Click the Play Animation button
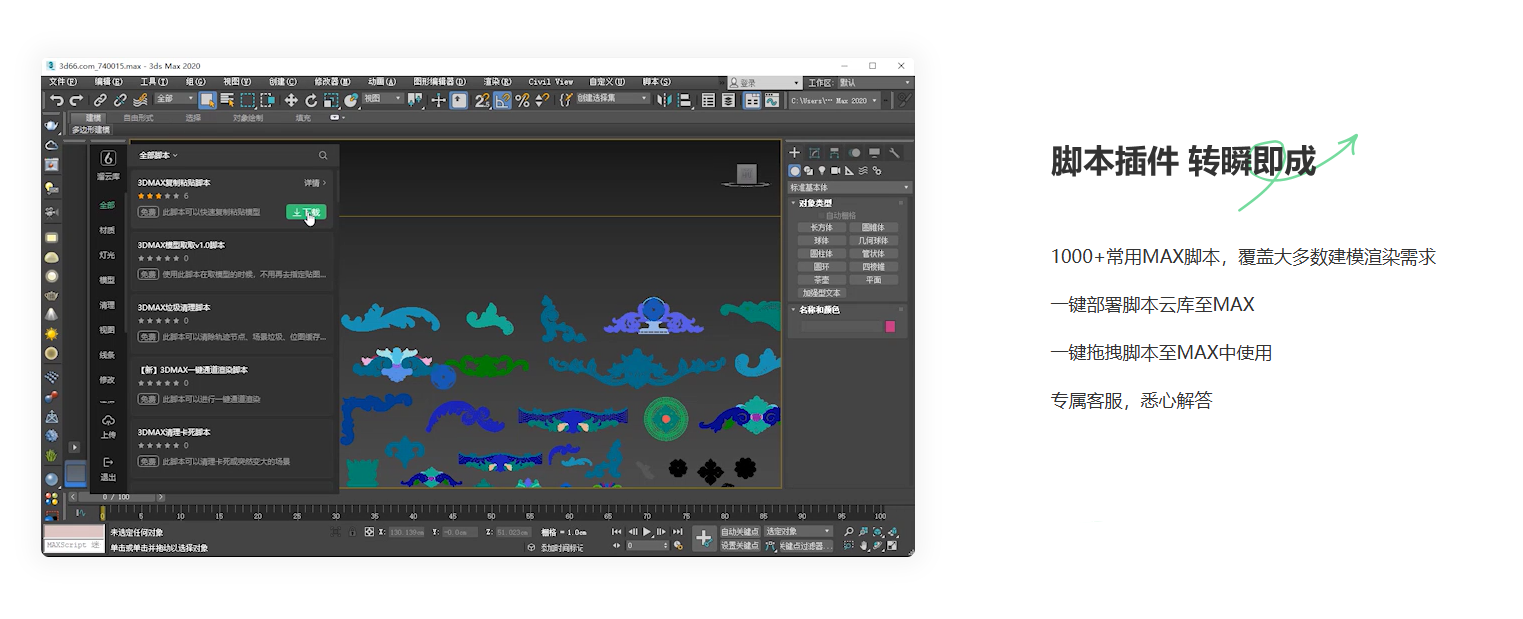Image resolution: width=1523 pixels, height=619 pixels. (x=647, y=532)
